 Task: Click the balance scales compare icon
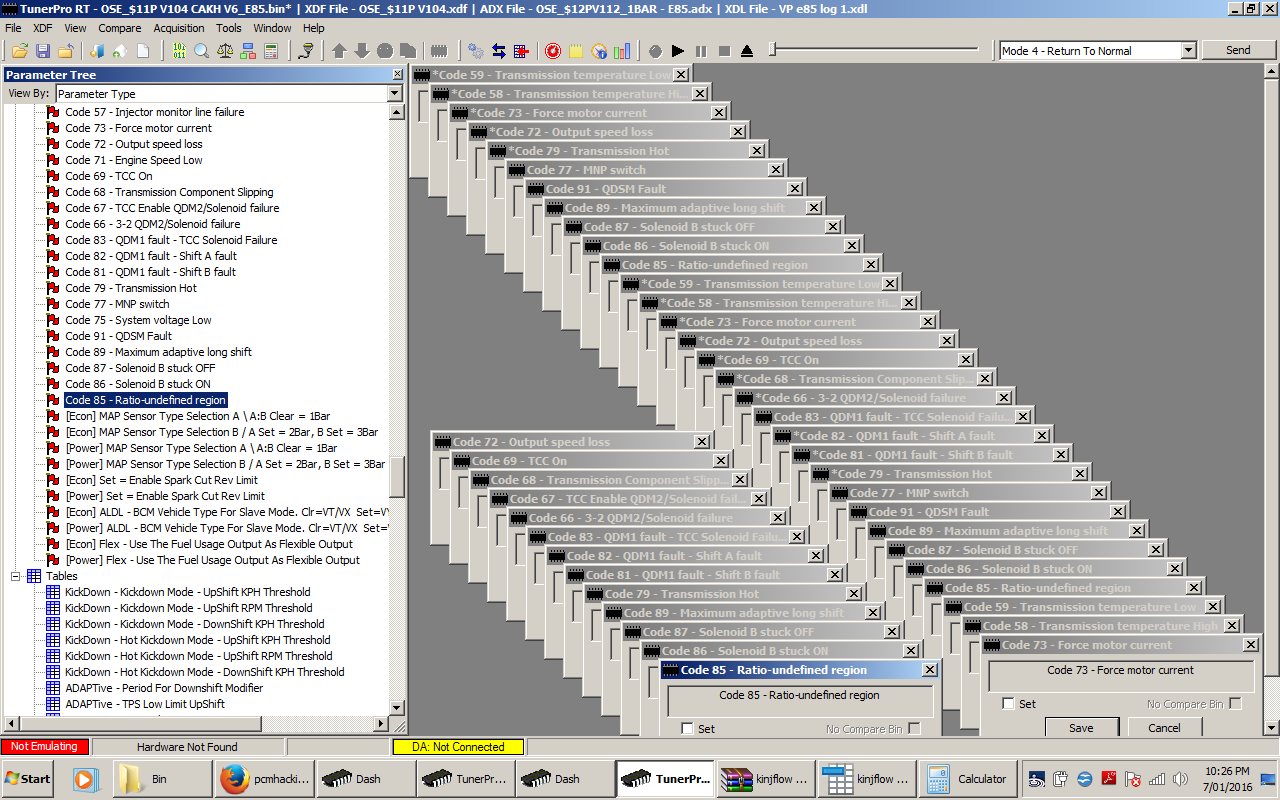[225, 51]
